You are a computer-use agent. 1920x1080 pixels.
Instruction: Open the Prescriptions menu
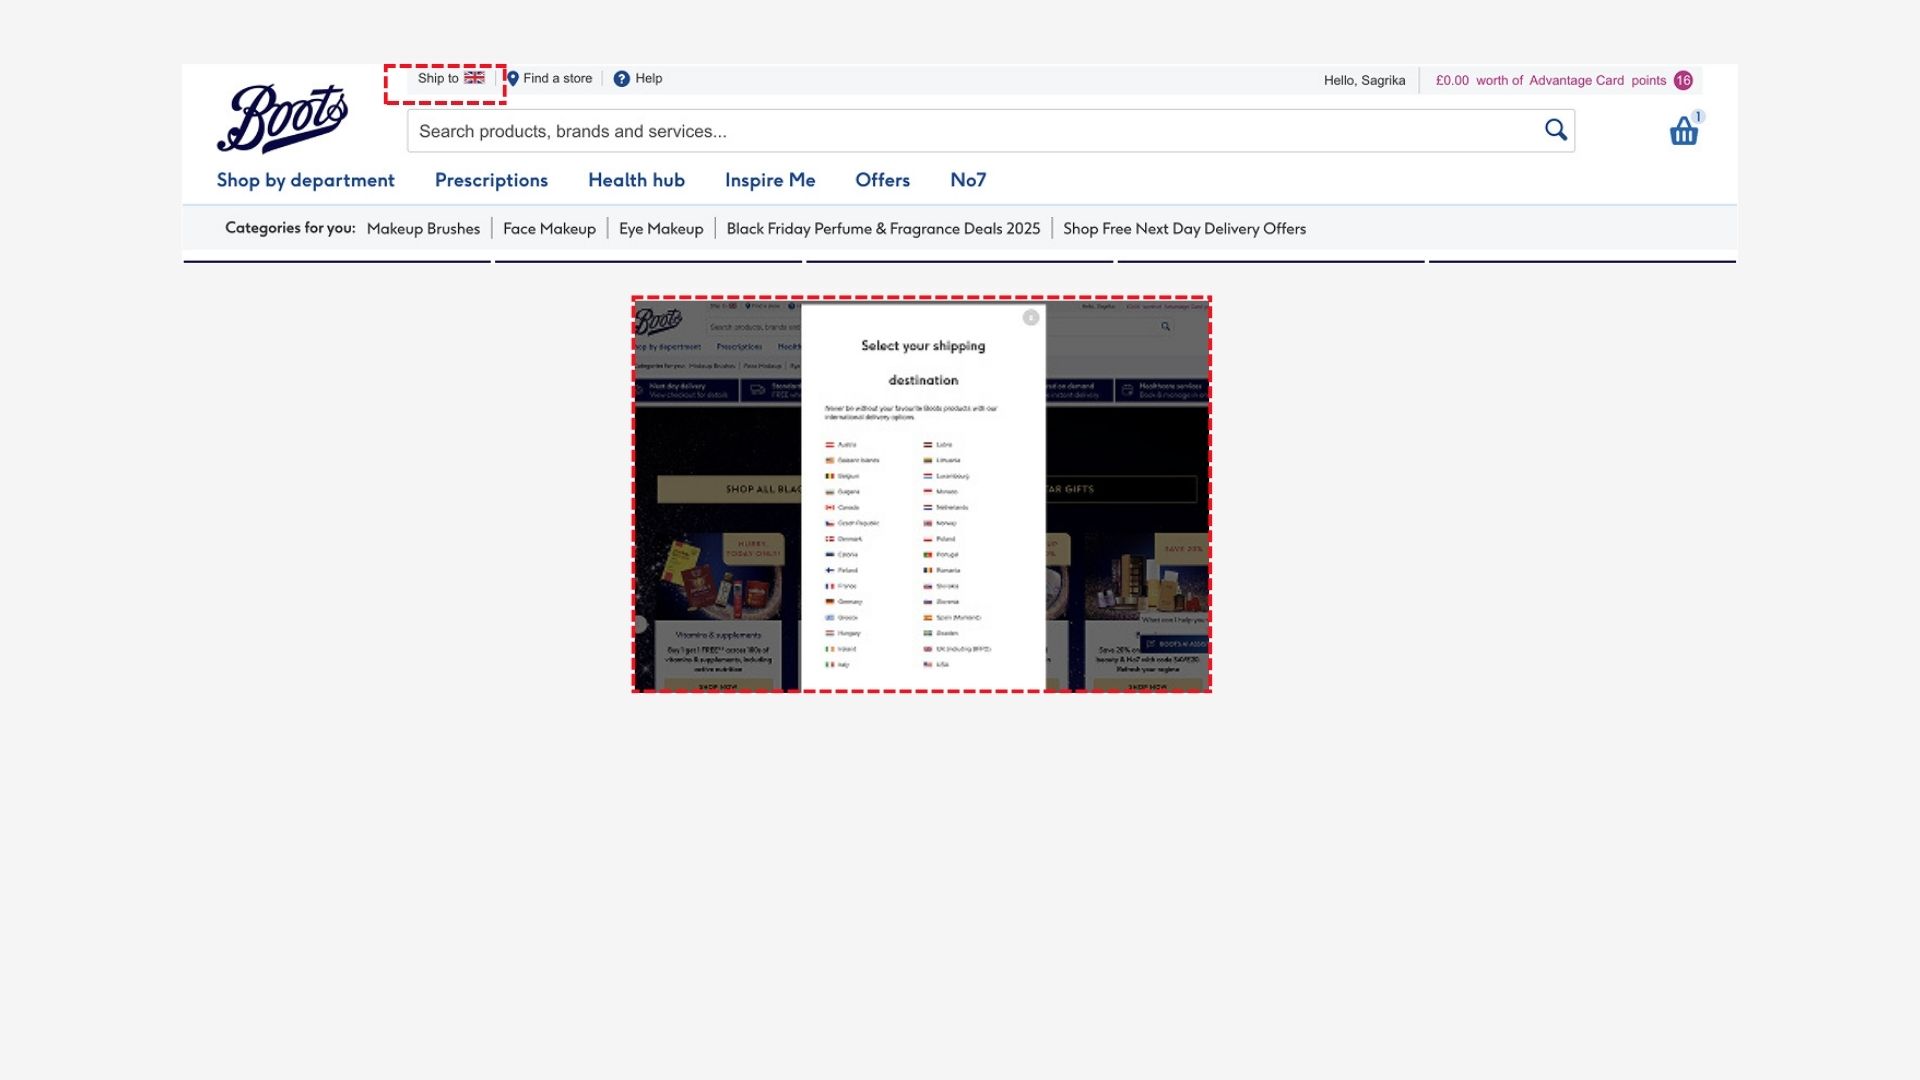pyautogui.click(x=491, y=180)
